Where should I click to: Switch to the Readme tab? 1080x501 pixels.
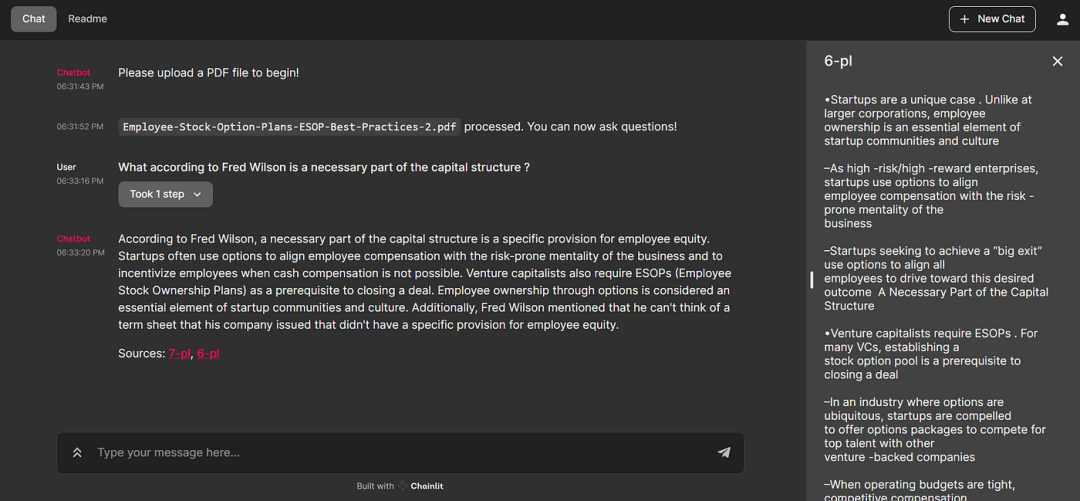[87, 19]
